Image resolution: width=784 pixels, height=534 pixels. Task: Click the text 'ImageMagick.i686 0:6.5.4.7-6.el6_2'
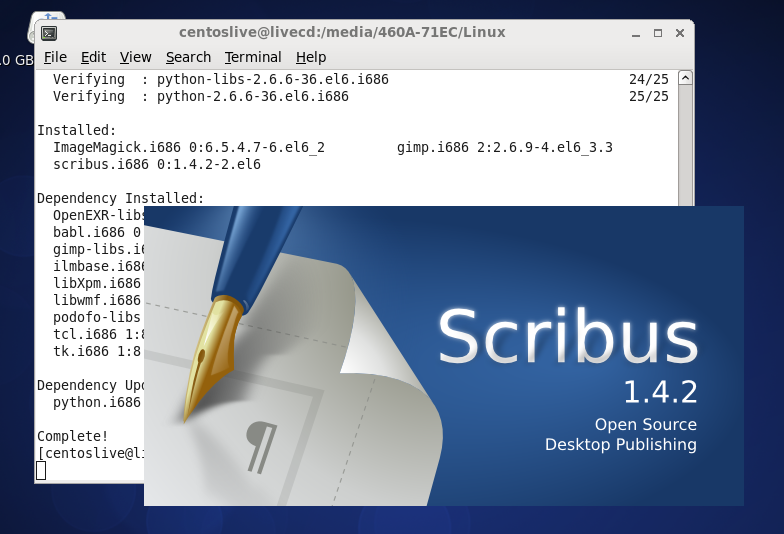pyautogui.click(x=189, y=148)
